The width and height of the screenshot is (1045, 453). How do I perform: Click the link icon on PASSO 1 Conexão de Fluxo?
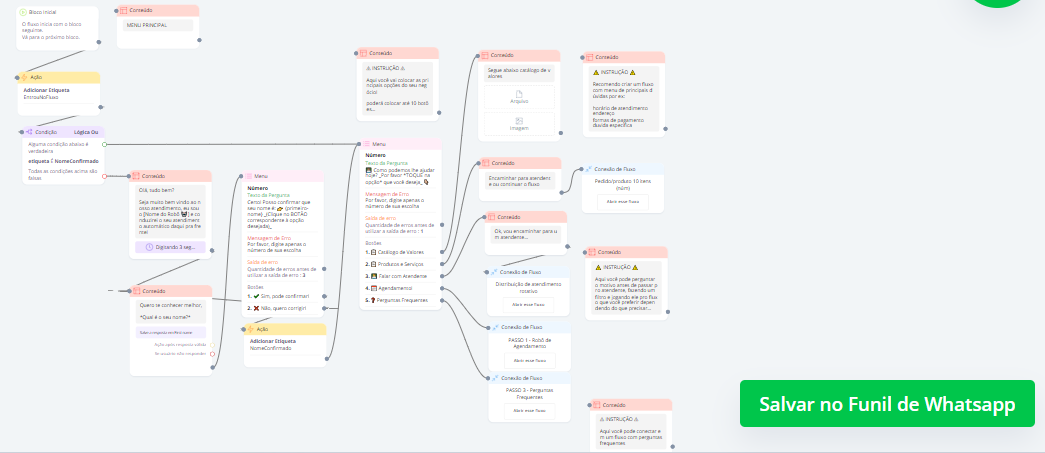pyautogui.click(x=494, y=327)
